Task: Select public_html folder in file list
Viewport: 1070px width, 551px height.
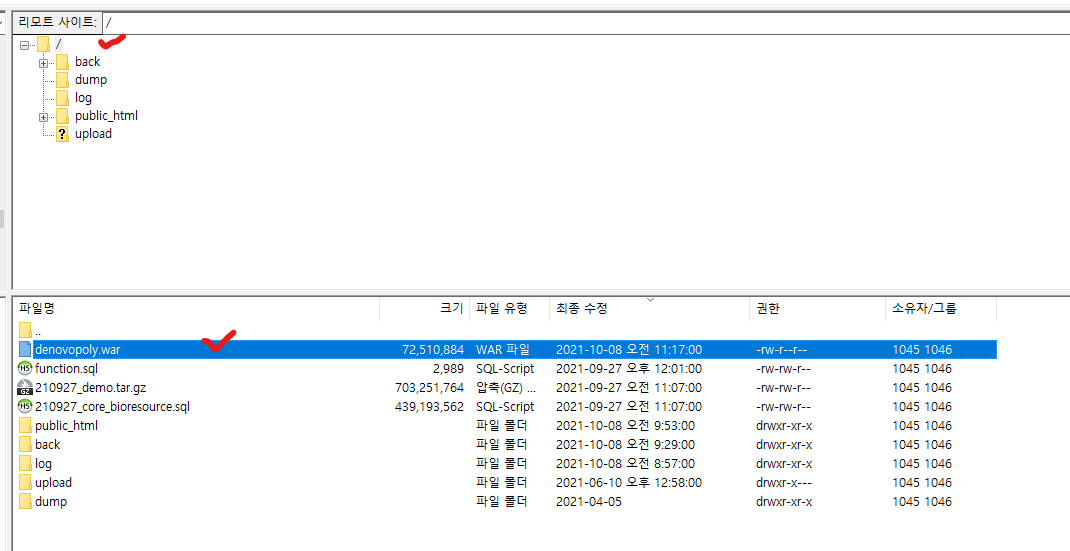Action: [x=506, y=425]
